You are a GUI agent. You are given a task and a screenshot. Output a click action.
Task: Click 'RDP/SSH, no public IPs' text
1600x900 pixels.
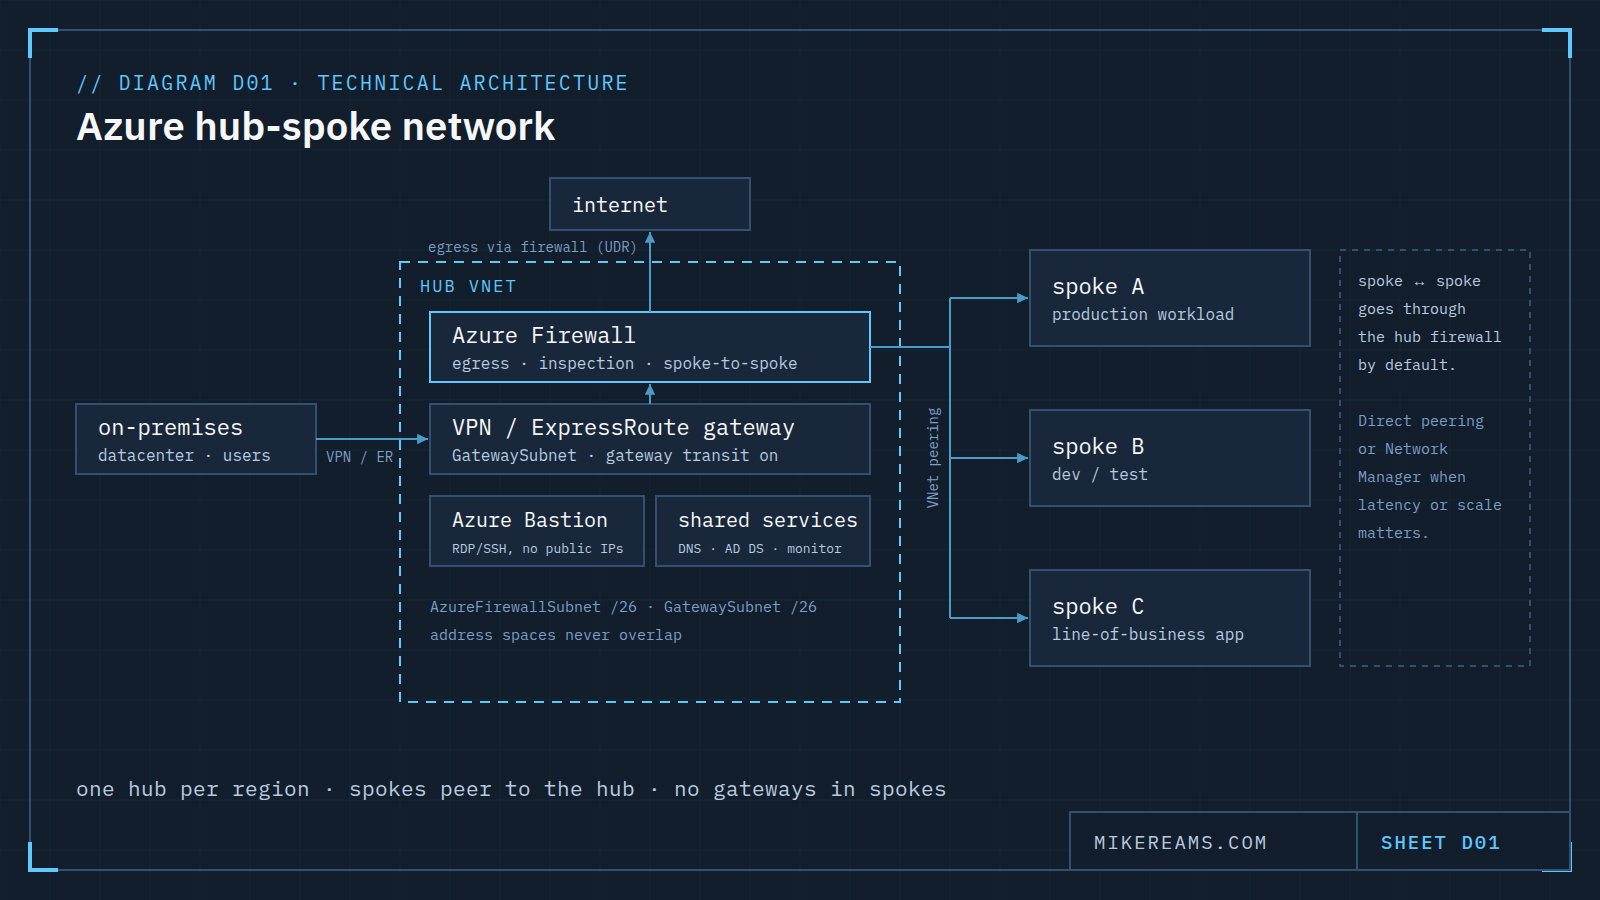[537, 549]
